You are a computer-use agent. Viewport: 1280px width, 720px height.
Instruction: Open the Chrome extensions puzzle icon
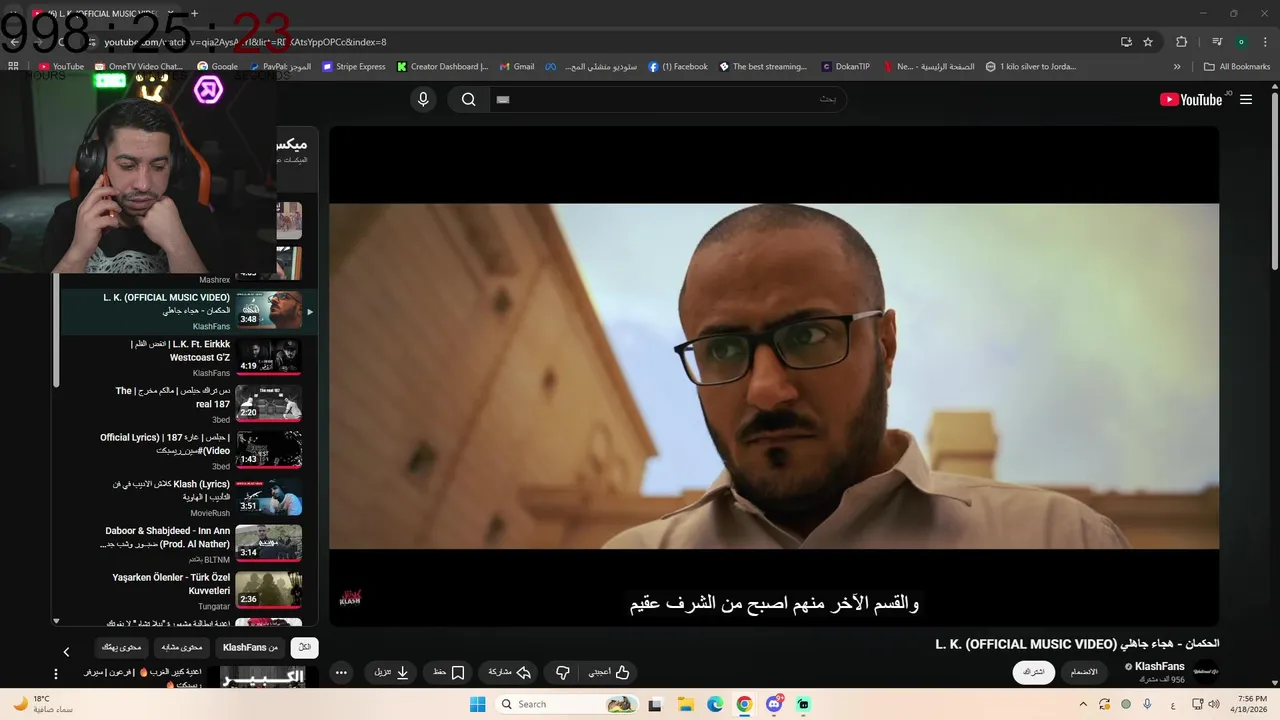coord(1181,42)
